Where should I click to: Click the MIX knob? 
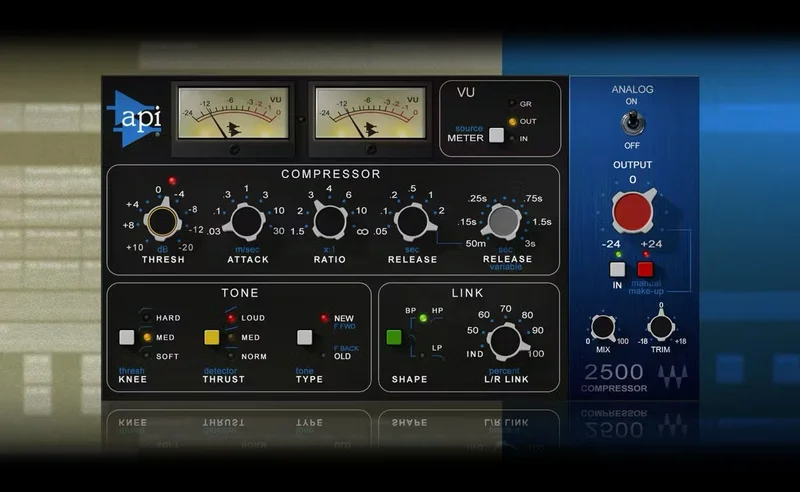click(x=603, y=327)
